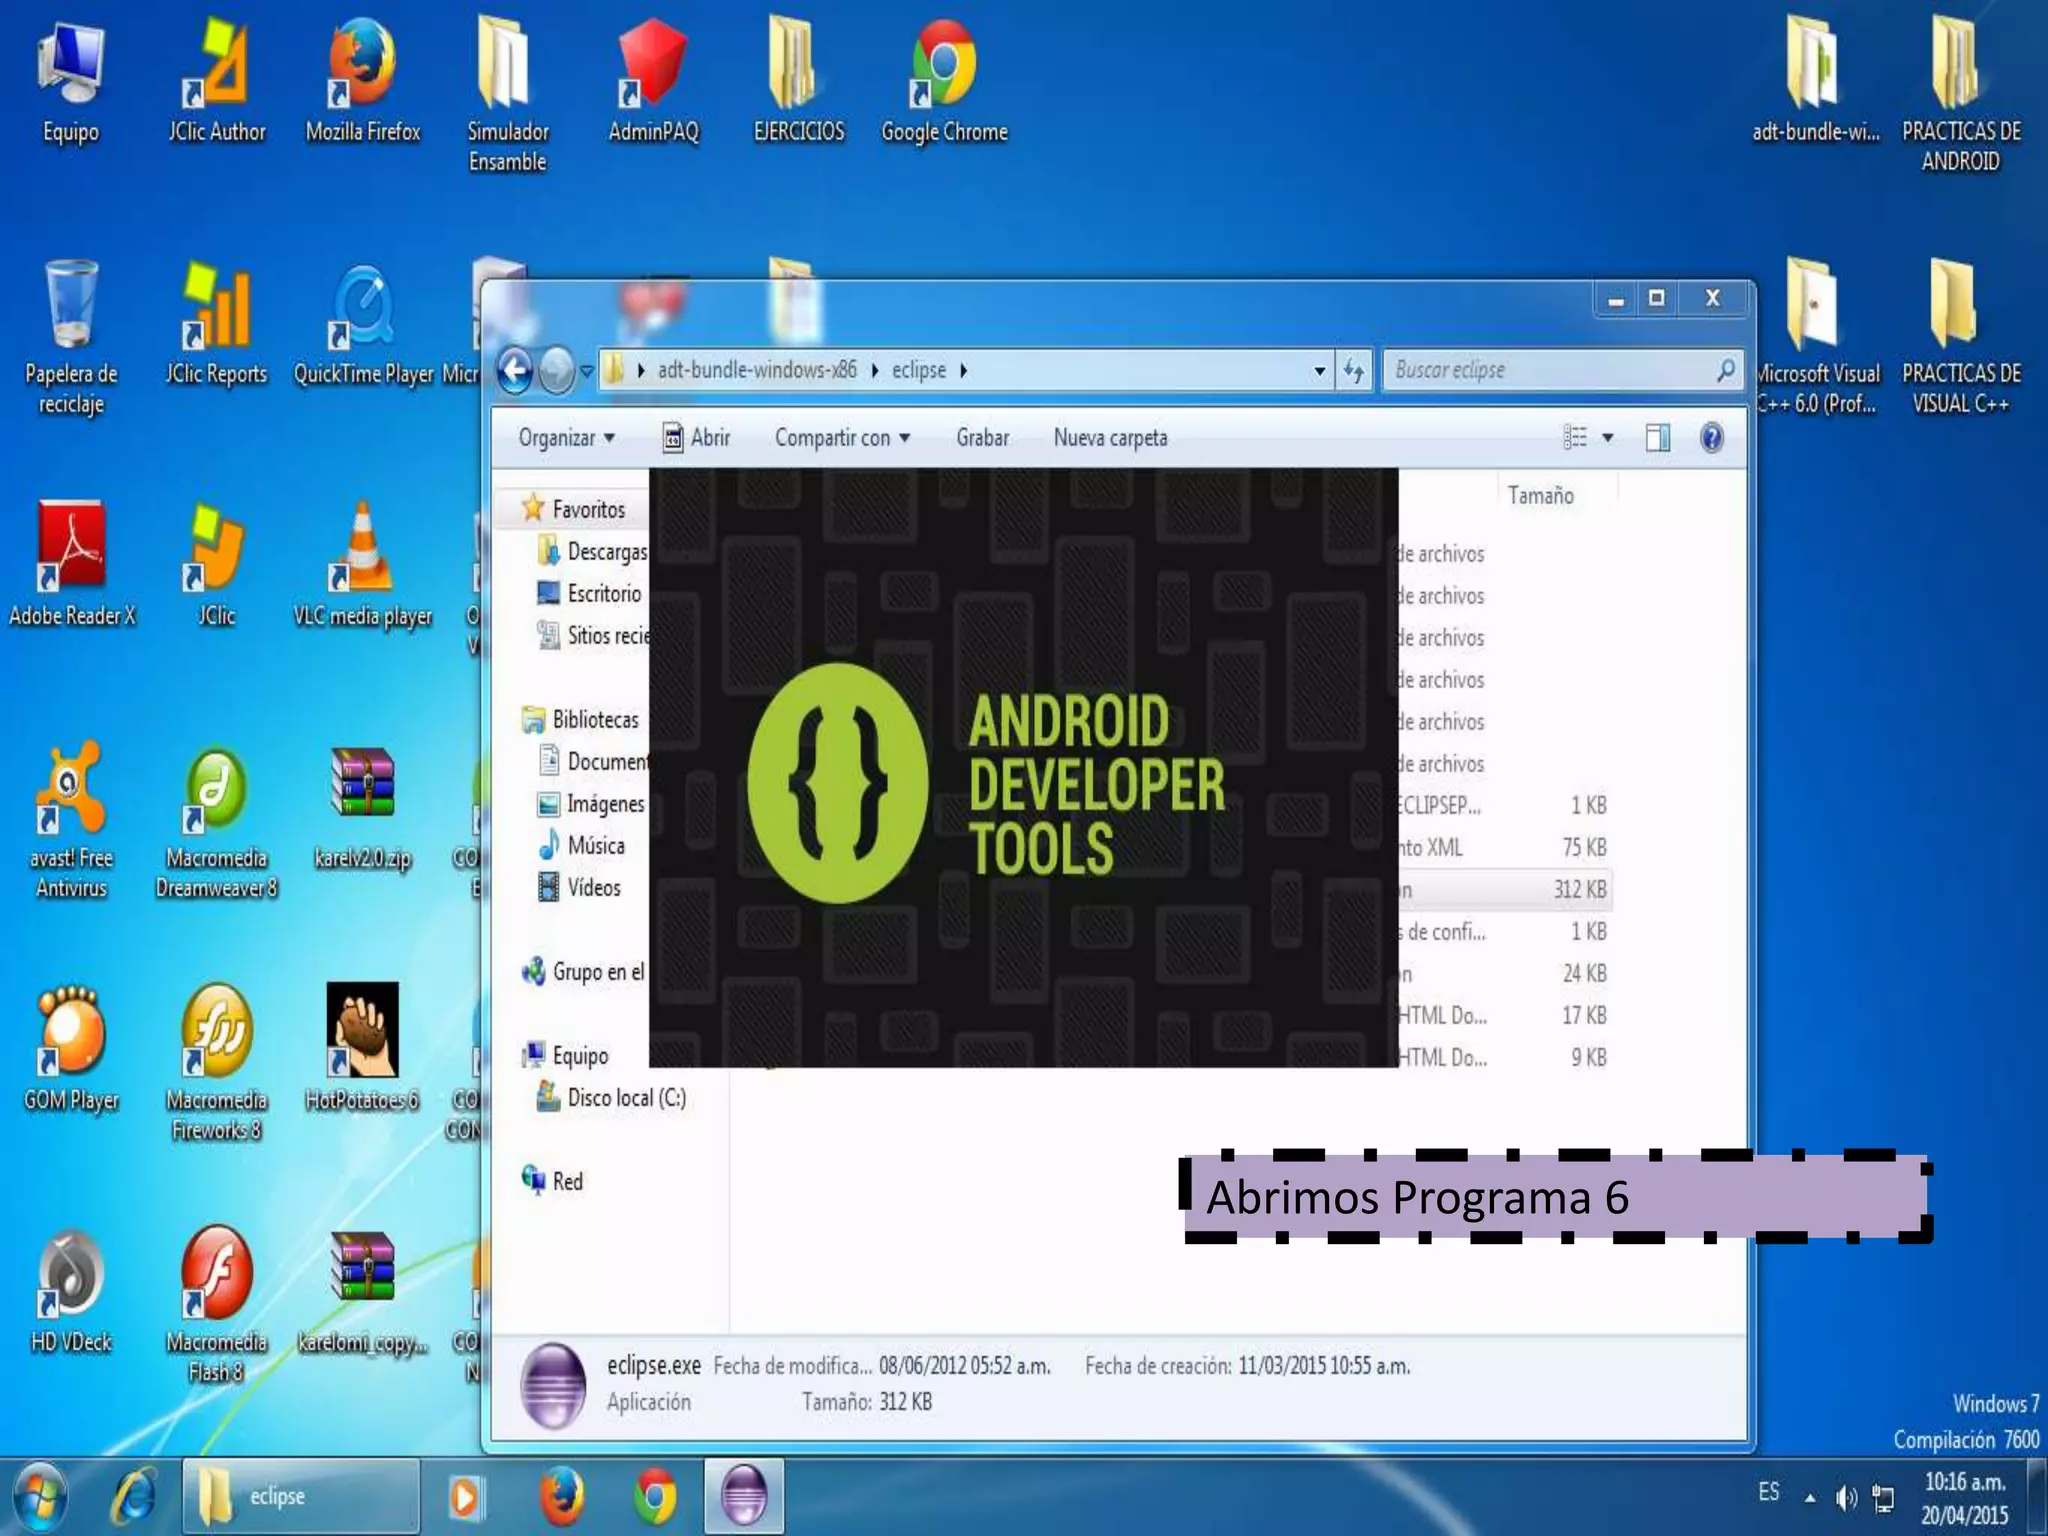2048x1536 pixels.
Task: Open the view options dropdown arrow
Action: click(1608, 438)
